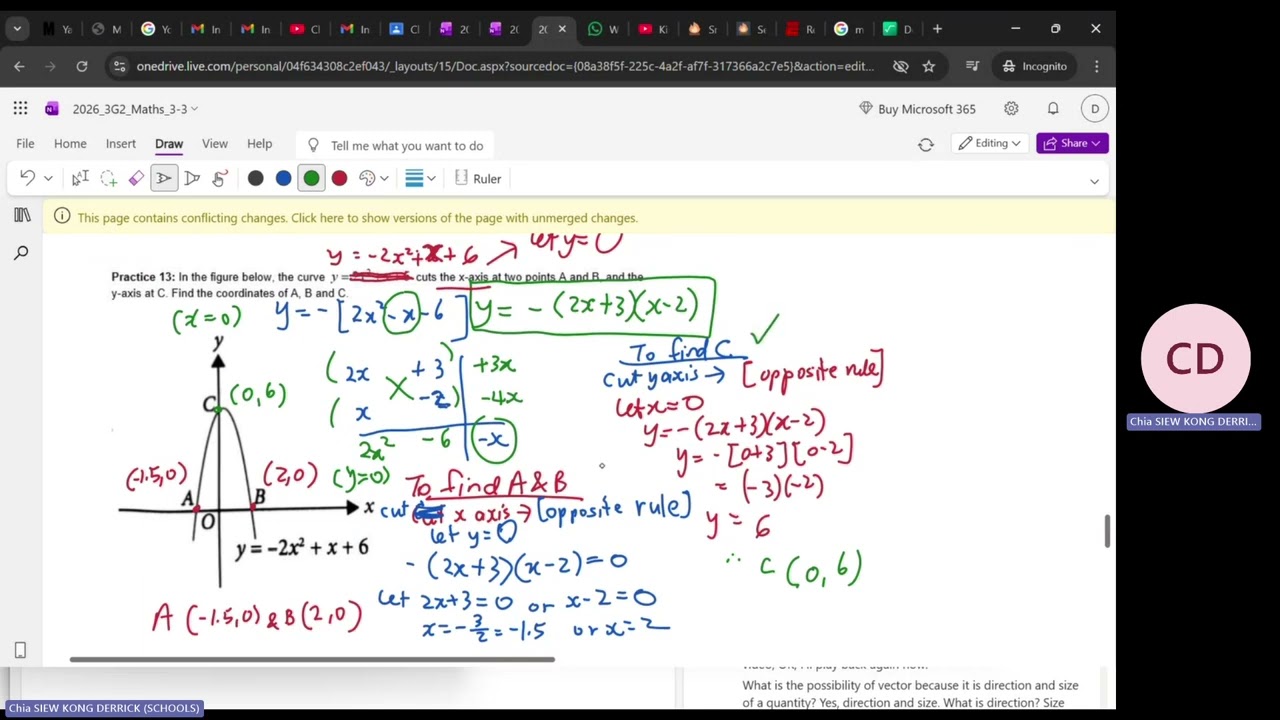Image resolution: width=1280 pixels, height=720 pixels.
Task: Open the notebook navigation pane icon
Action: coord(22,215)
